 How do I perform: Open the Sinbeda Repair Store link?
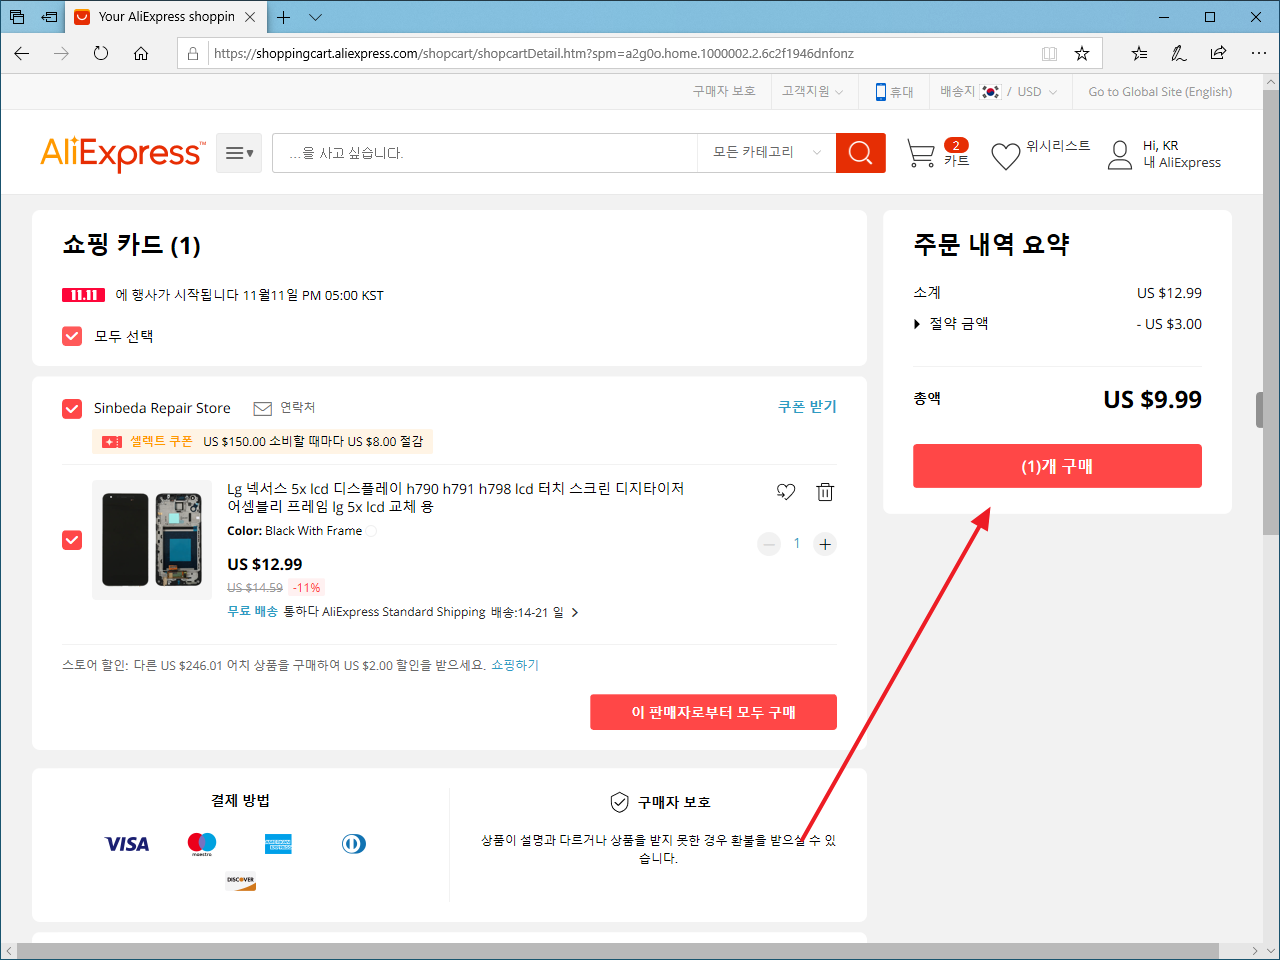point(162,408)
